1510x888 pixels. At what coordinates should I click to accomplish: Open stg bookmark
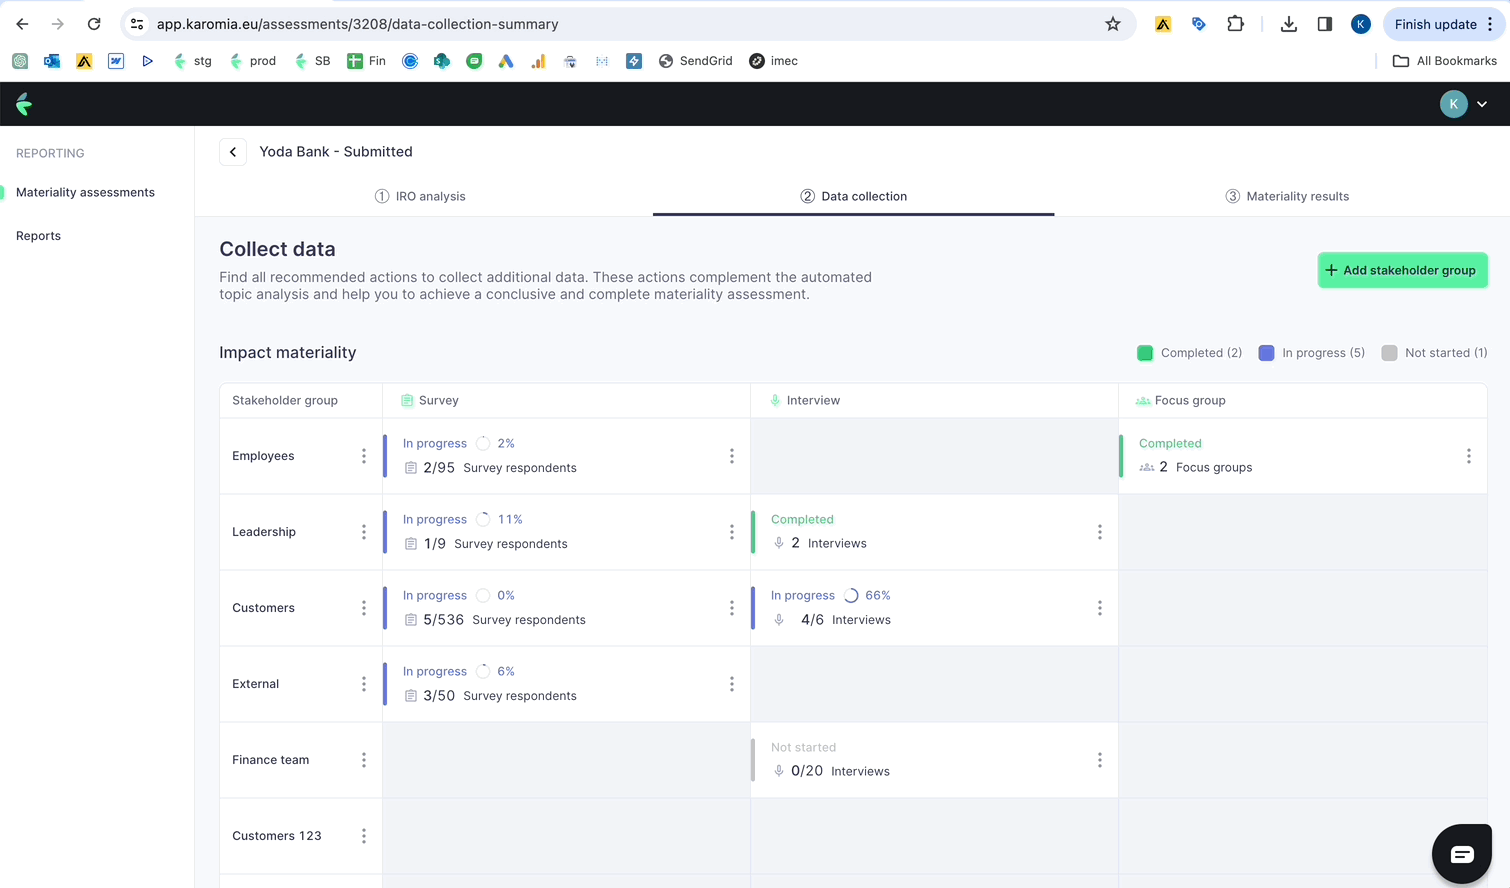click(x=192, y=61)
